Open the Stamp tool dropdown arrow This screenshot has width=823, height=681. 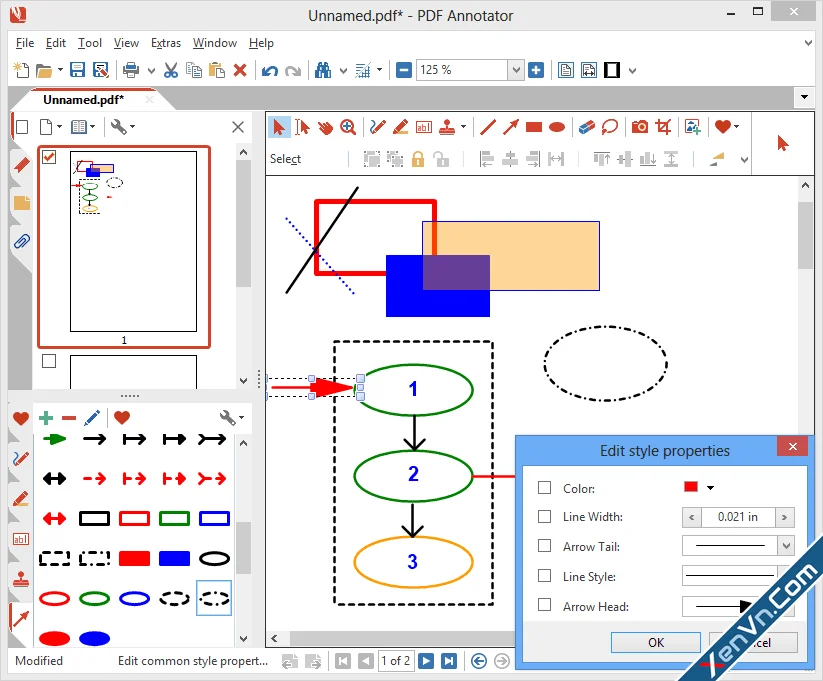pos(463,127)
